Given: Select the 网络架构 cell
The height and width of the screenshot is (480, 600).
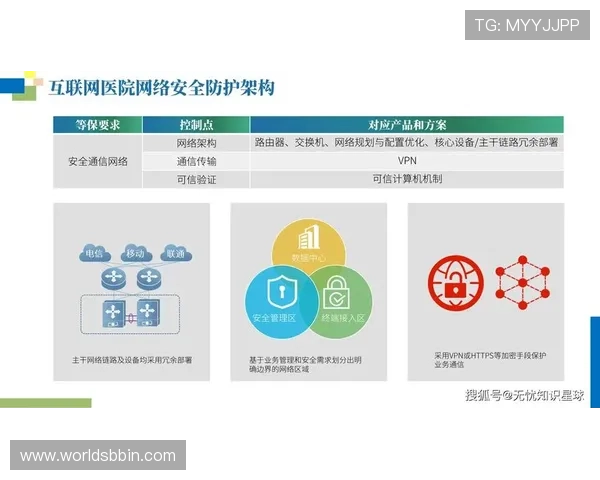Looking at the screenshot, I should pyautogui.click(x=196, y=143).
